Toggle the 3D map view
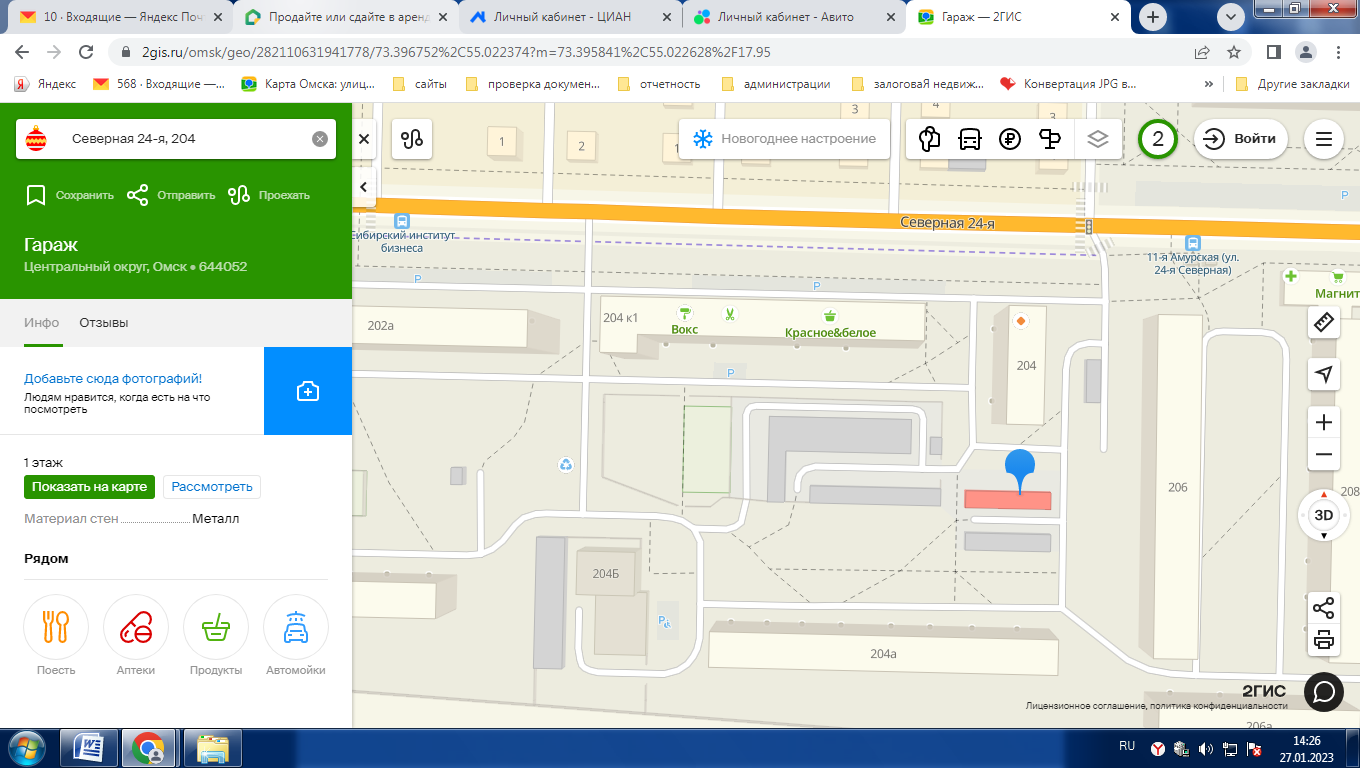Image resolution: width=1360 pixels, height=768 pixels. (1324, 516)
